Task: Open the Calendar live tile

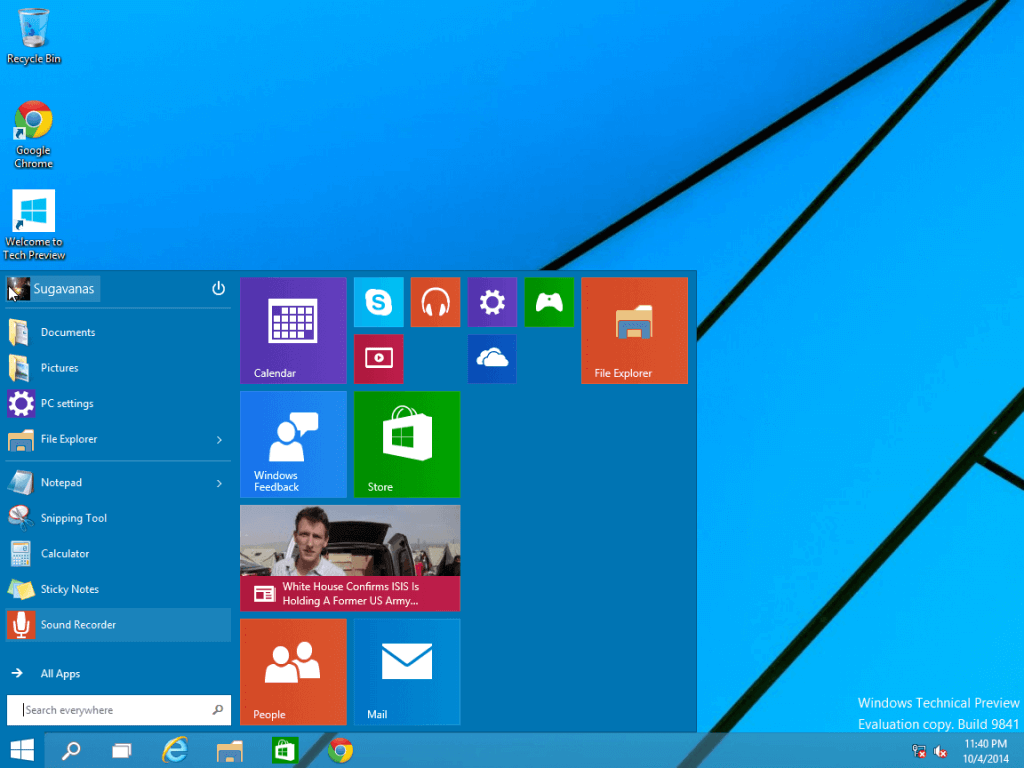Action: pos(293,330)
